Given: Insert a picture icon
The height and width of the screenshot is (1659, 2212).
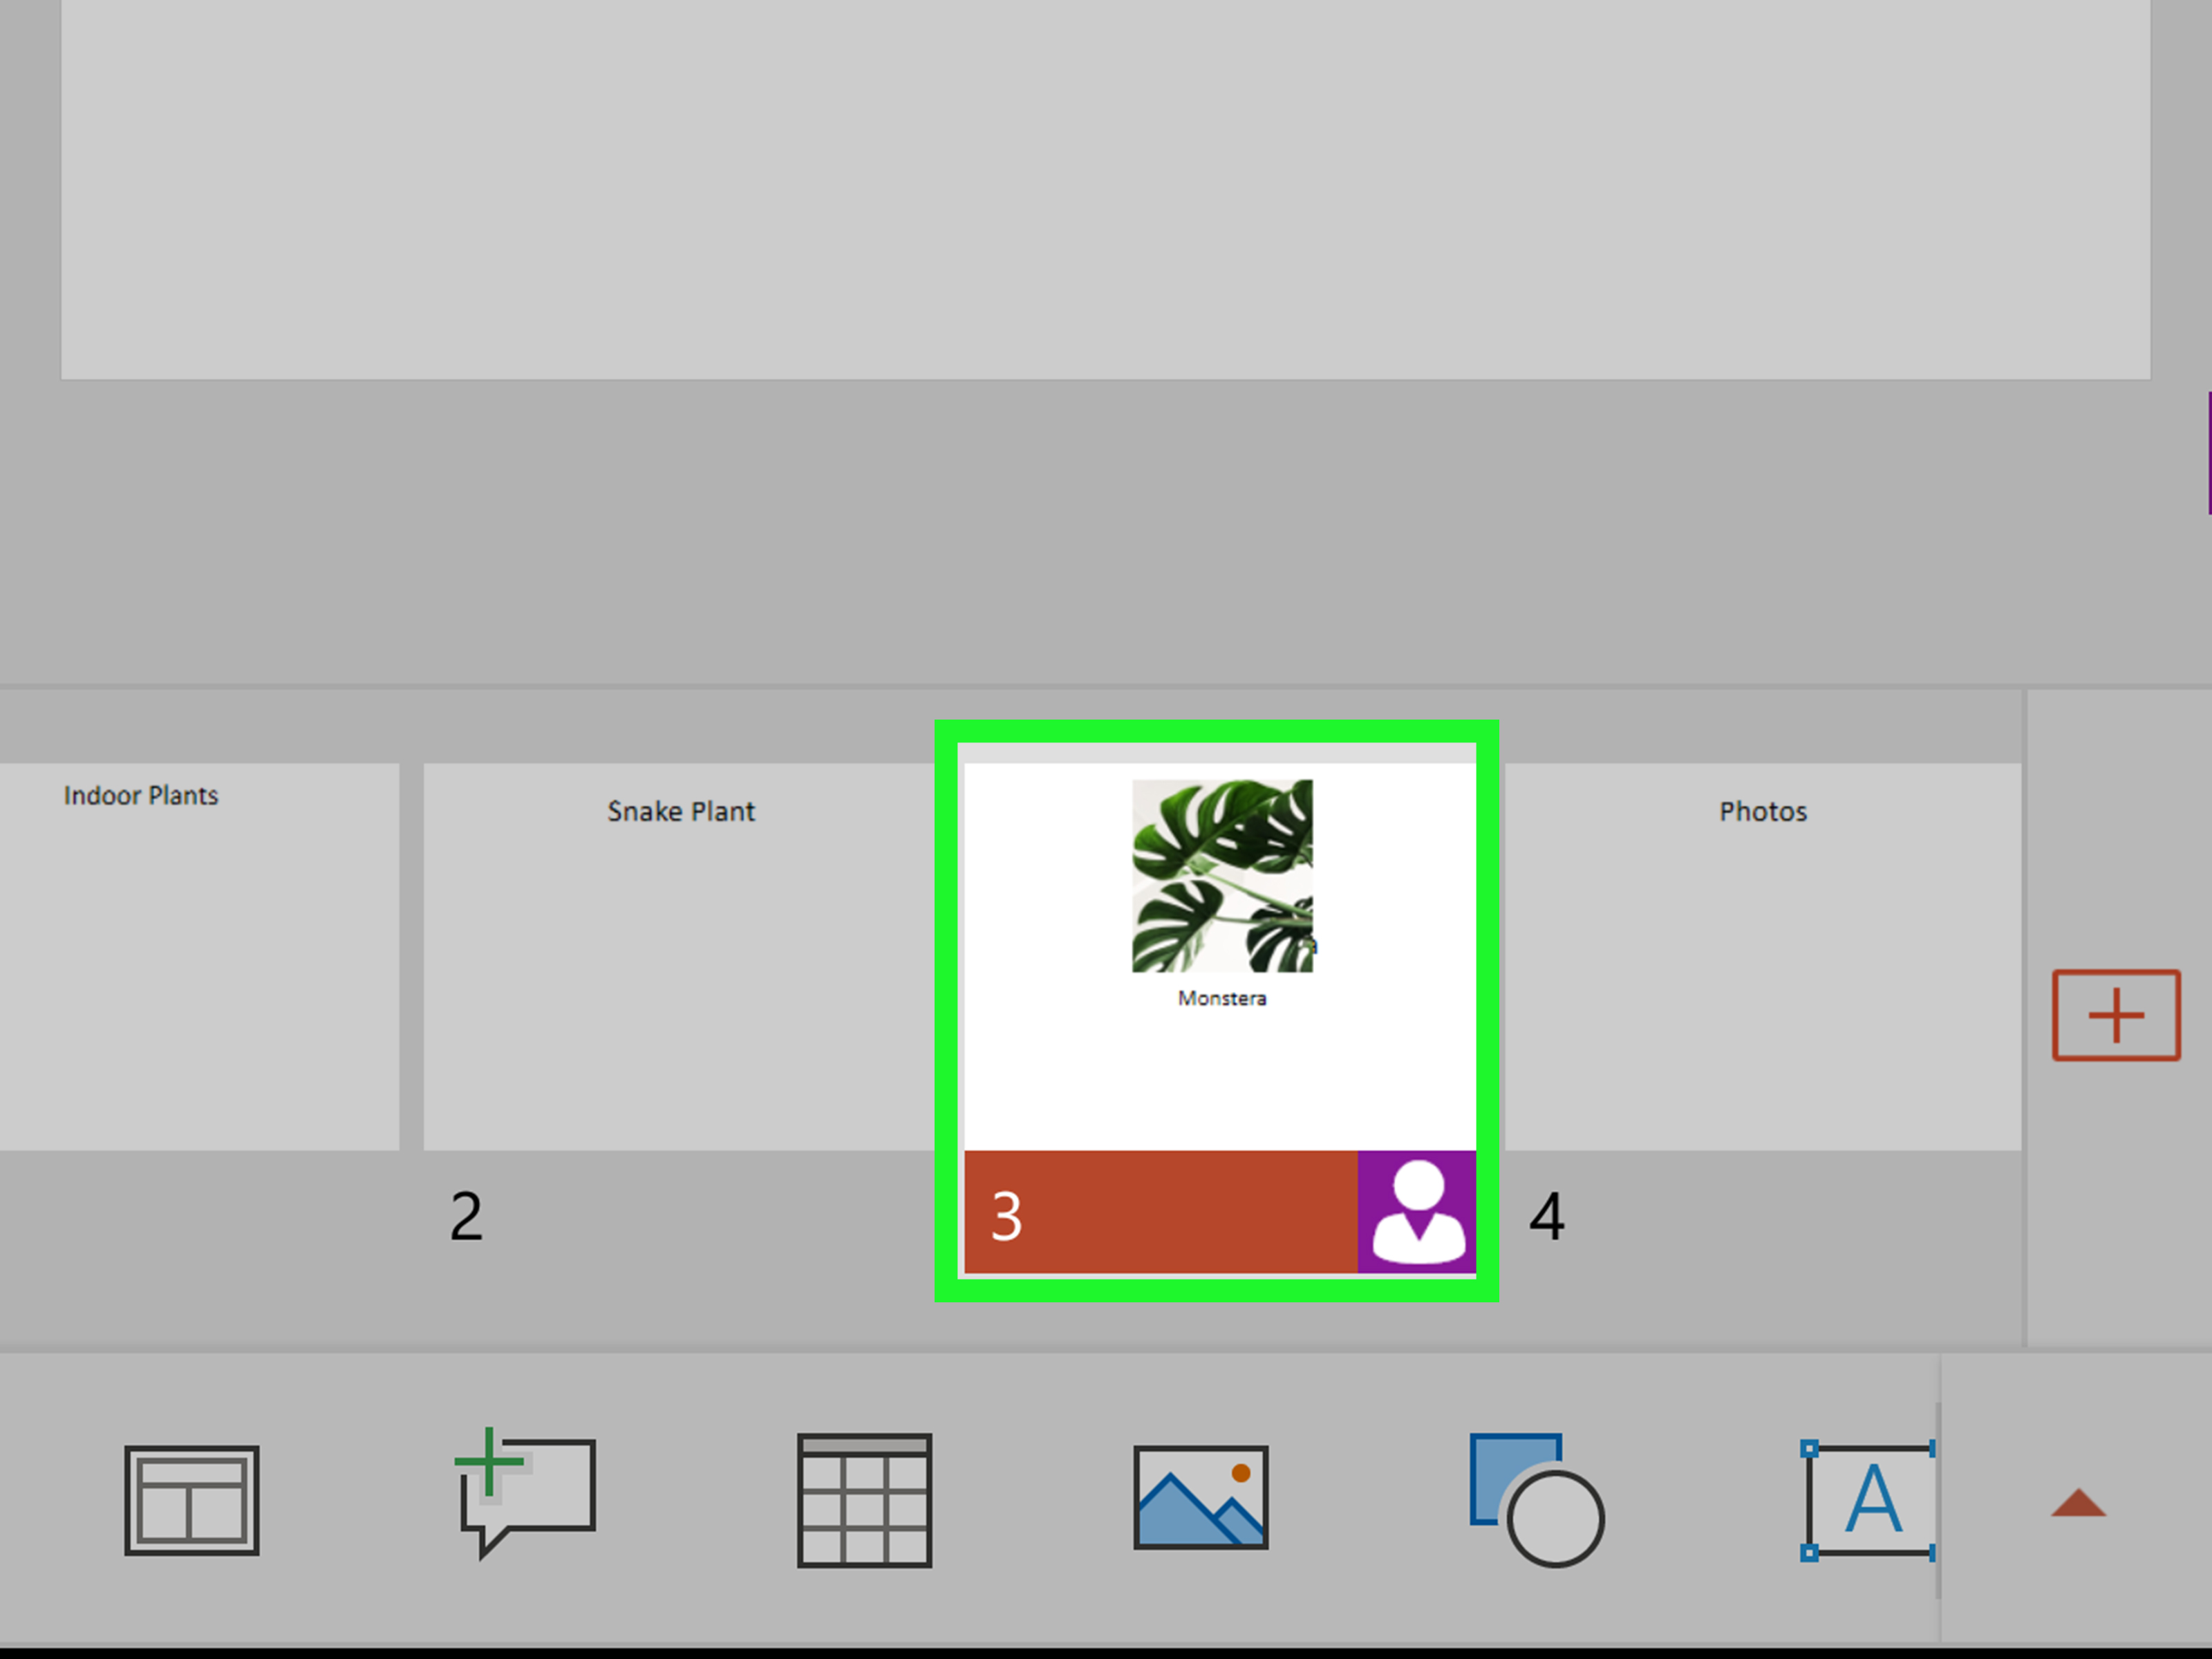Looking at the screenshot, I should point(1200,1497).
